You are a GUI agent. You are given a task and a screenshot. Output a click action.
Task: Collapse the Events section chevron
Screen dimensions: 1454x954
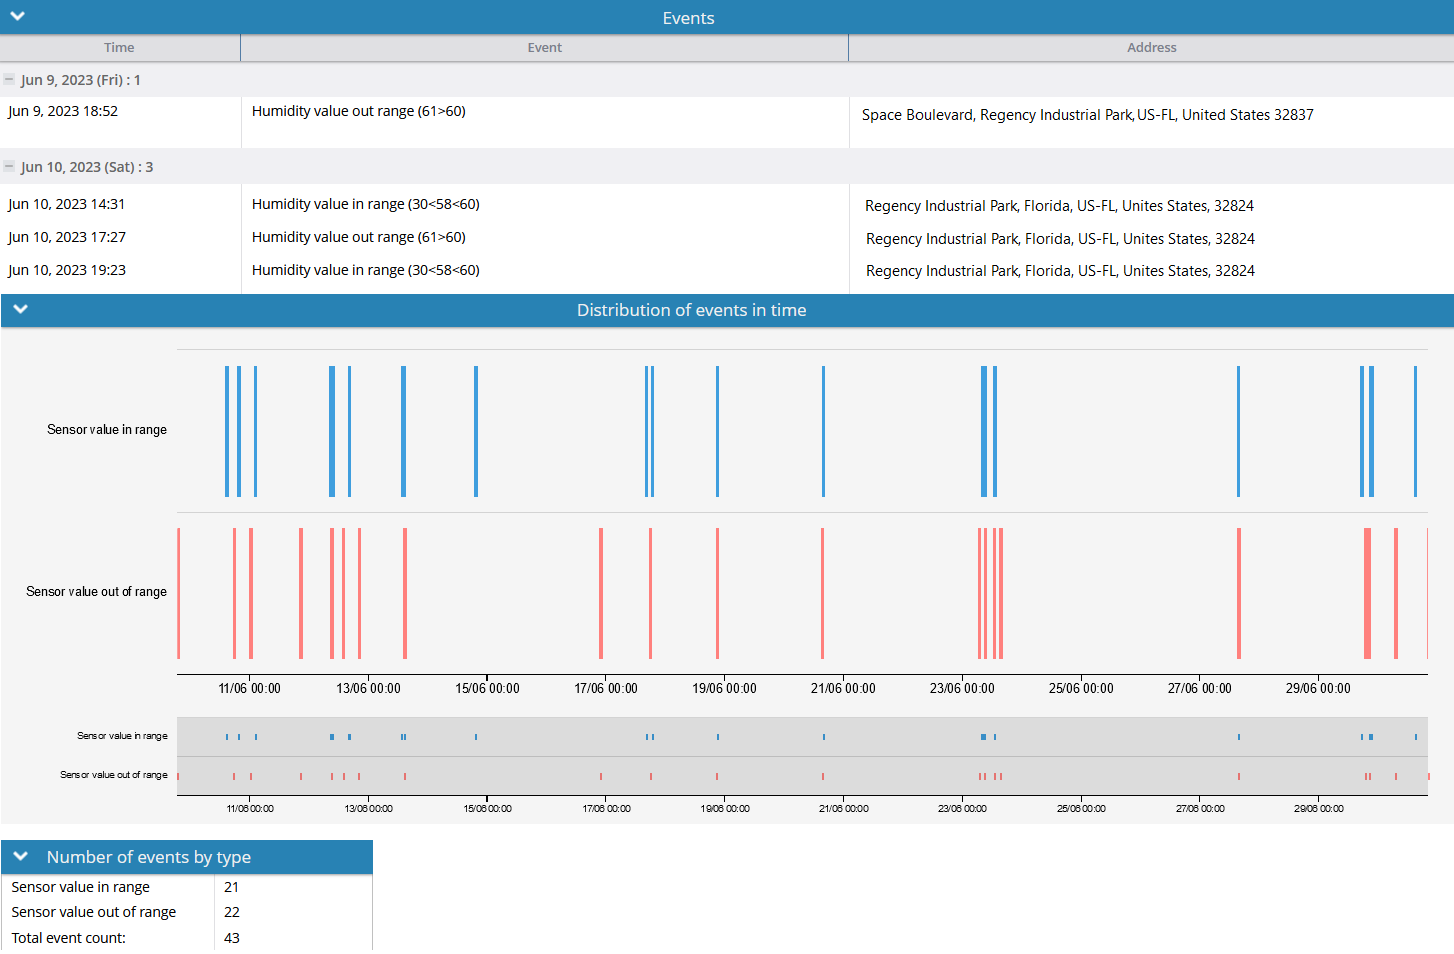tap(17, 17)
